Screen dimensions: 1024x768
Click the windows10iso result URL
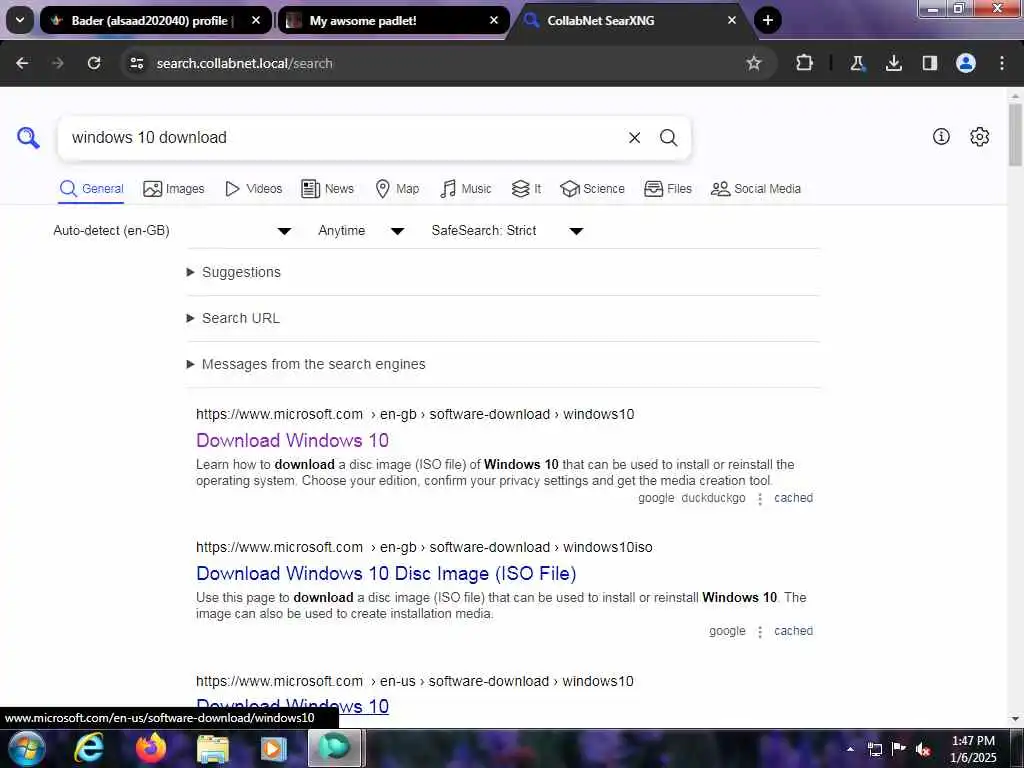424,547
